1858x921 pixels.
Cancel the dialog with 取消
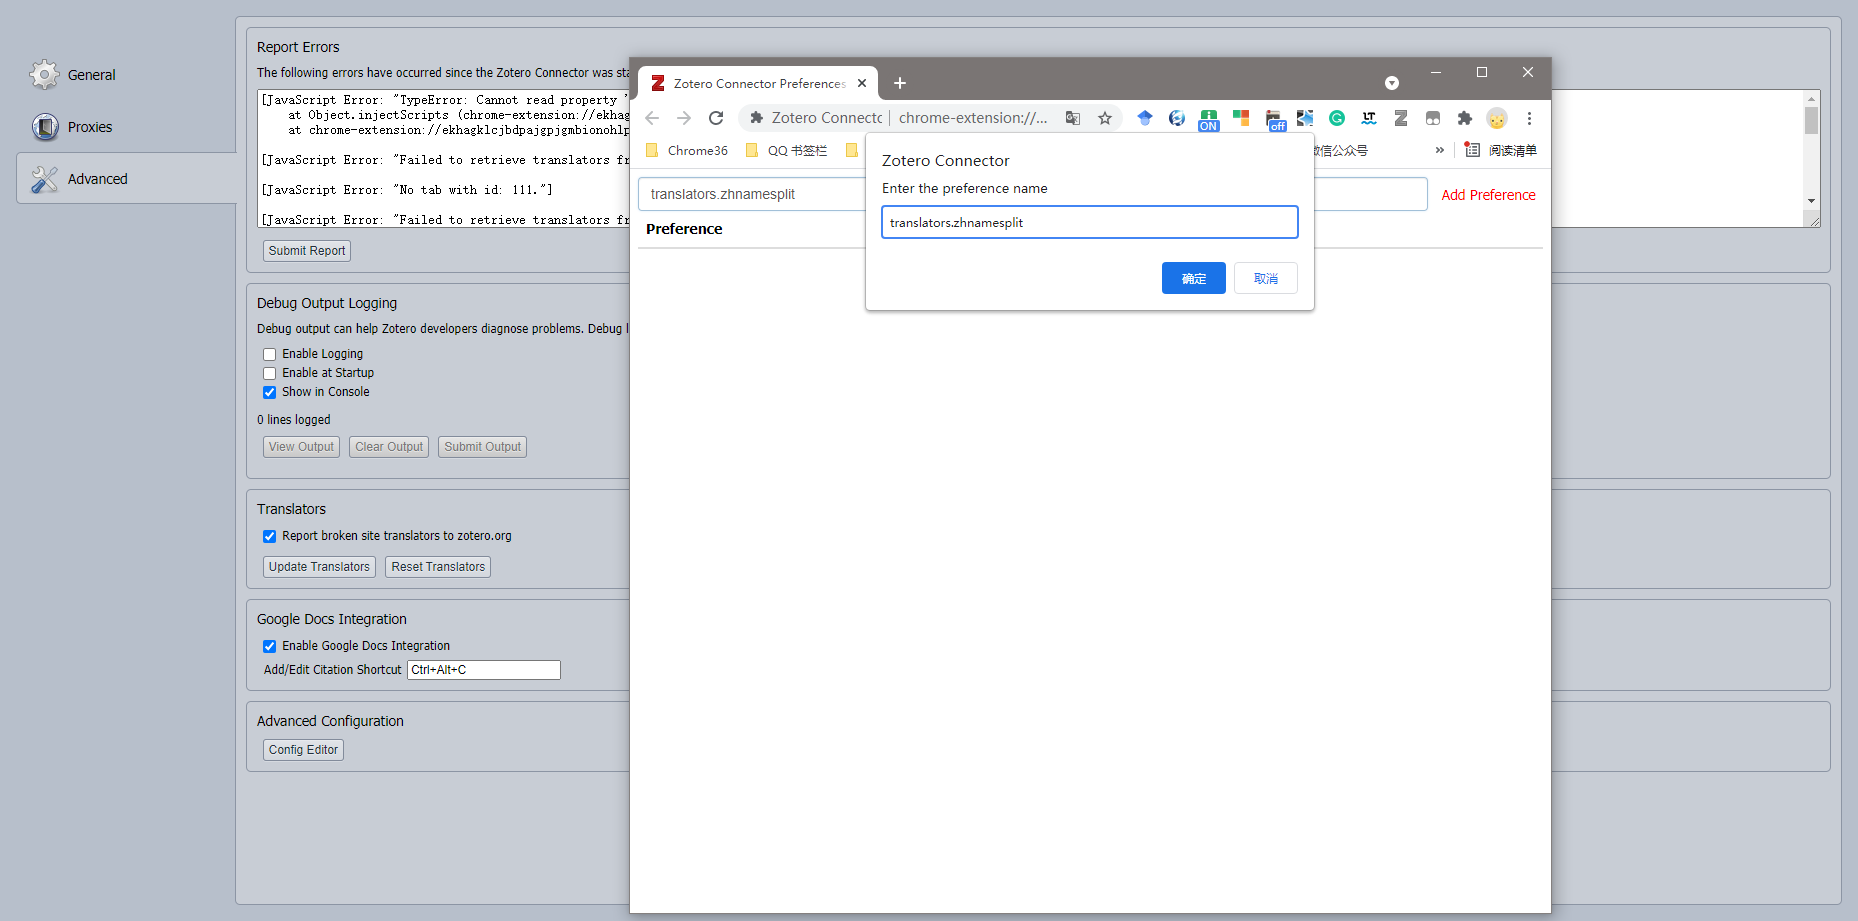[1266, 278]
